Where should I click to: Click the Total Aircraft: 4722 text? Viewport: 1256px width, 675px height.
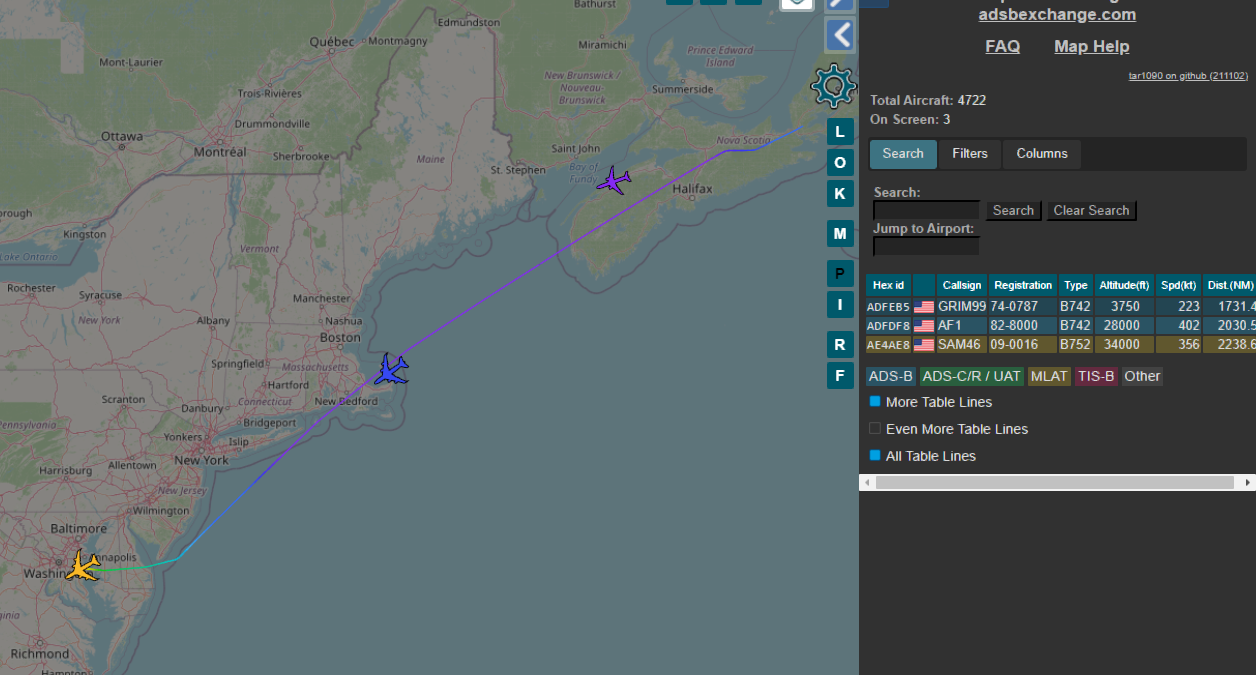tap(929, 101)
